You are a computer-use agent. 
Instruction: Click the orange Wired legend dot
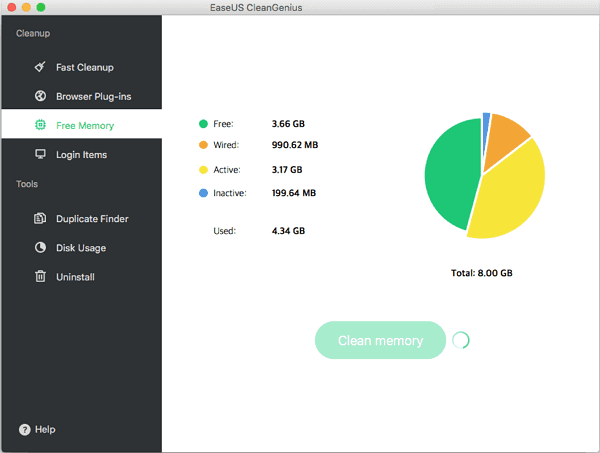(203, 146)
